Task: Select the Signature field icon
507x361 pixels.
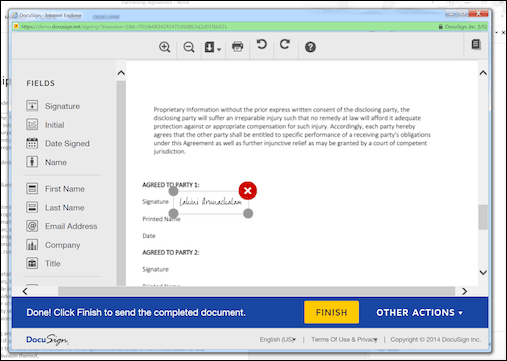Action: (32, 106)
